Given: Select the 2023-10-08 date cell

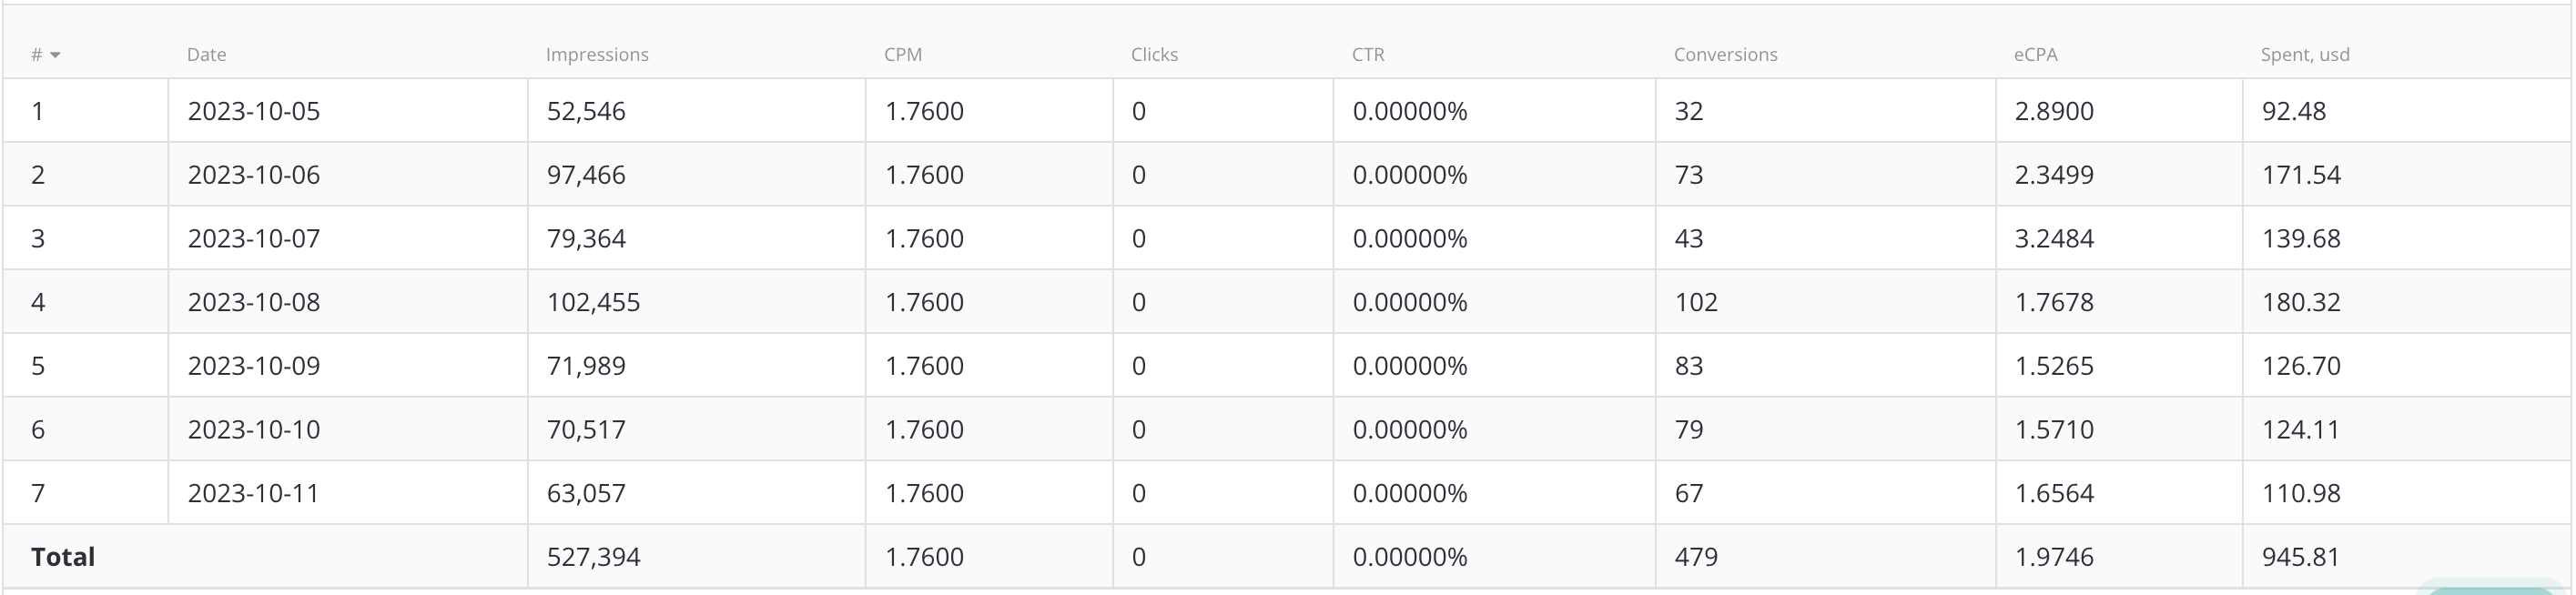Looking at the screenshot, I should tap(253, 302).
